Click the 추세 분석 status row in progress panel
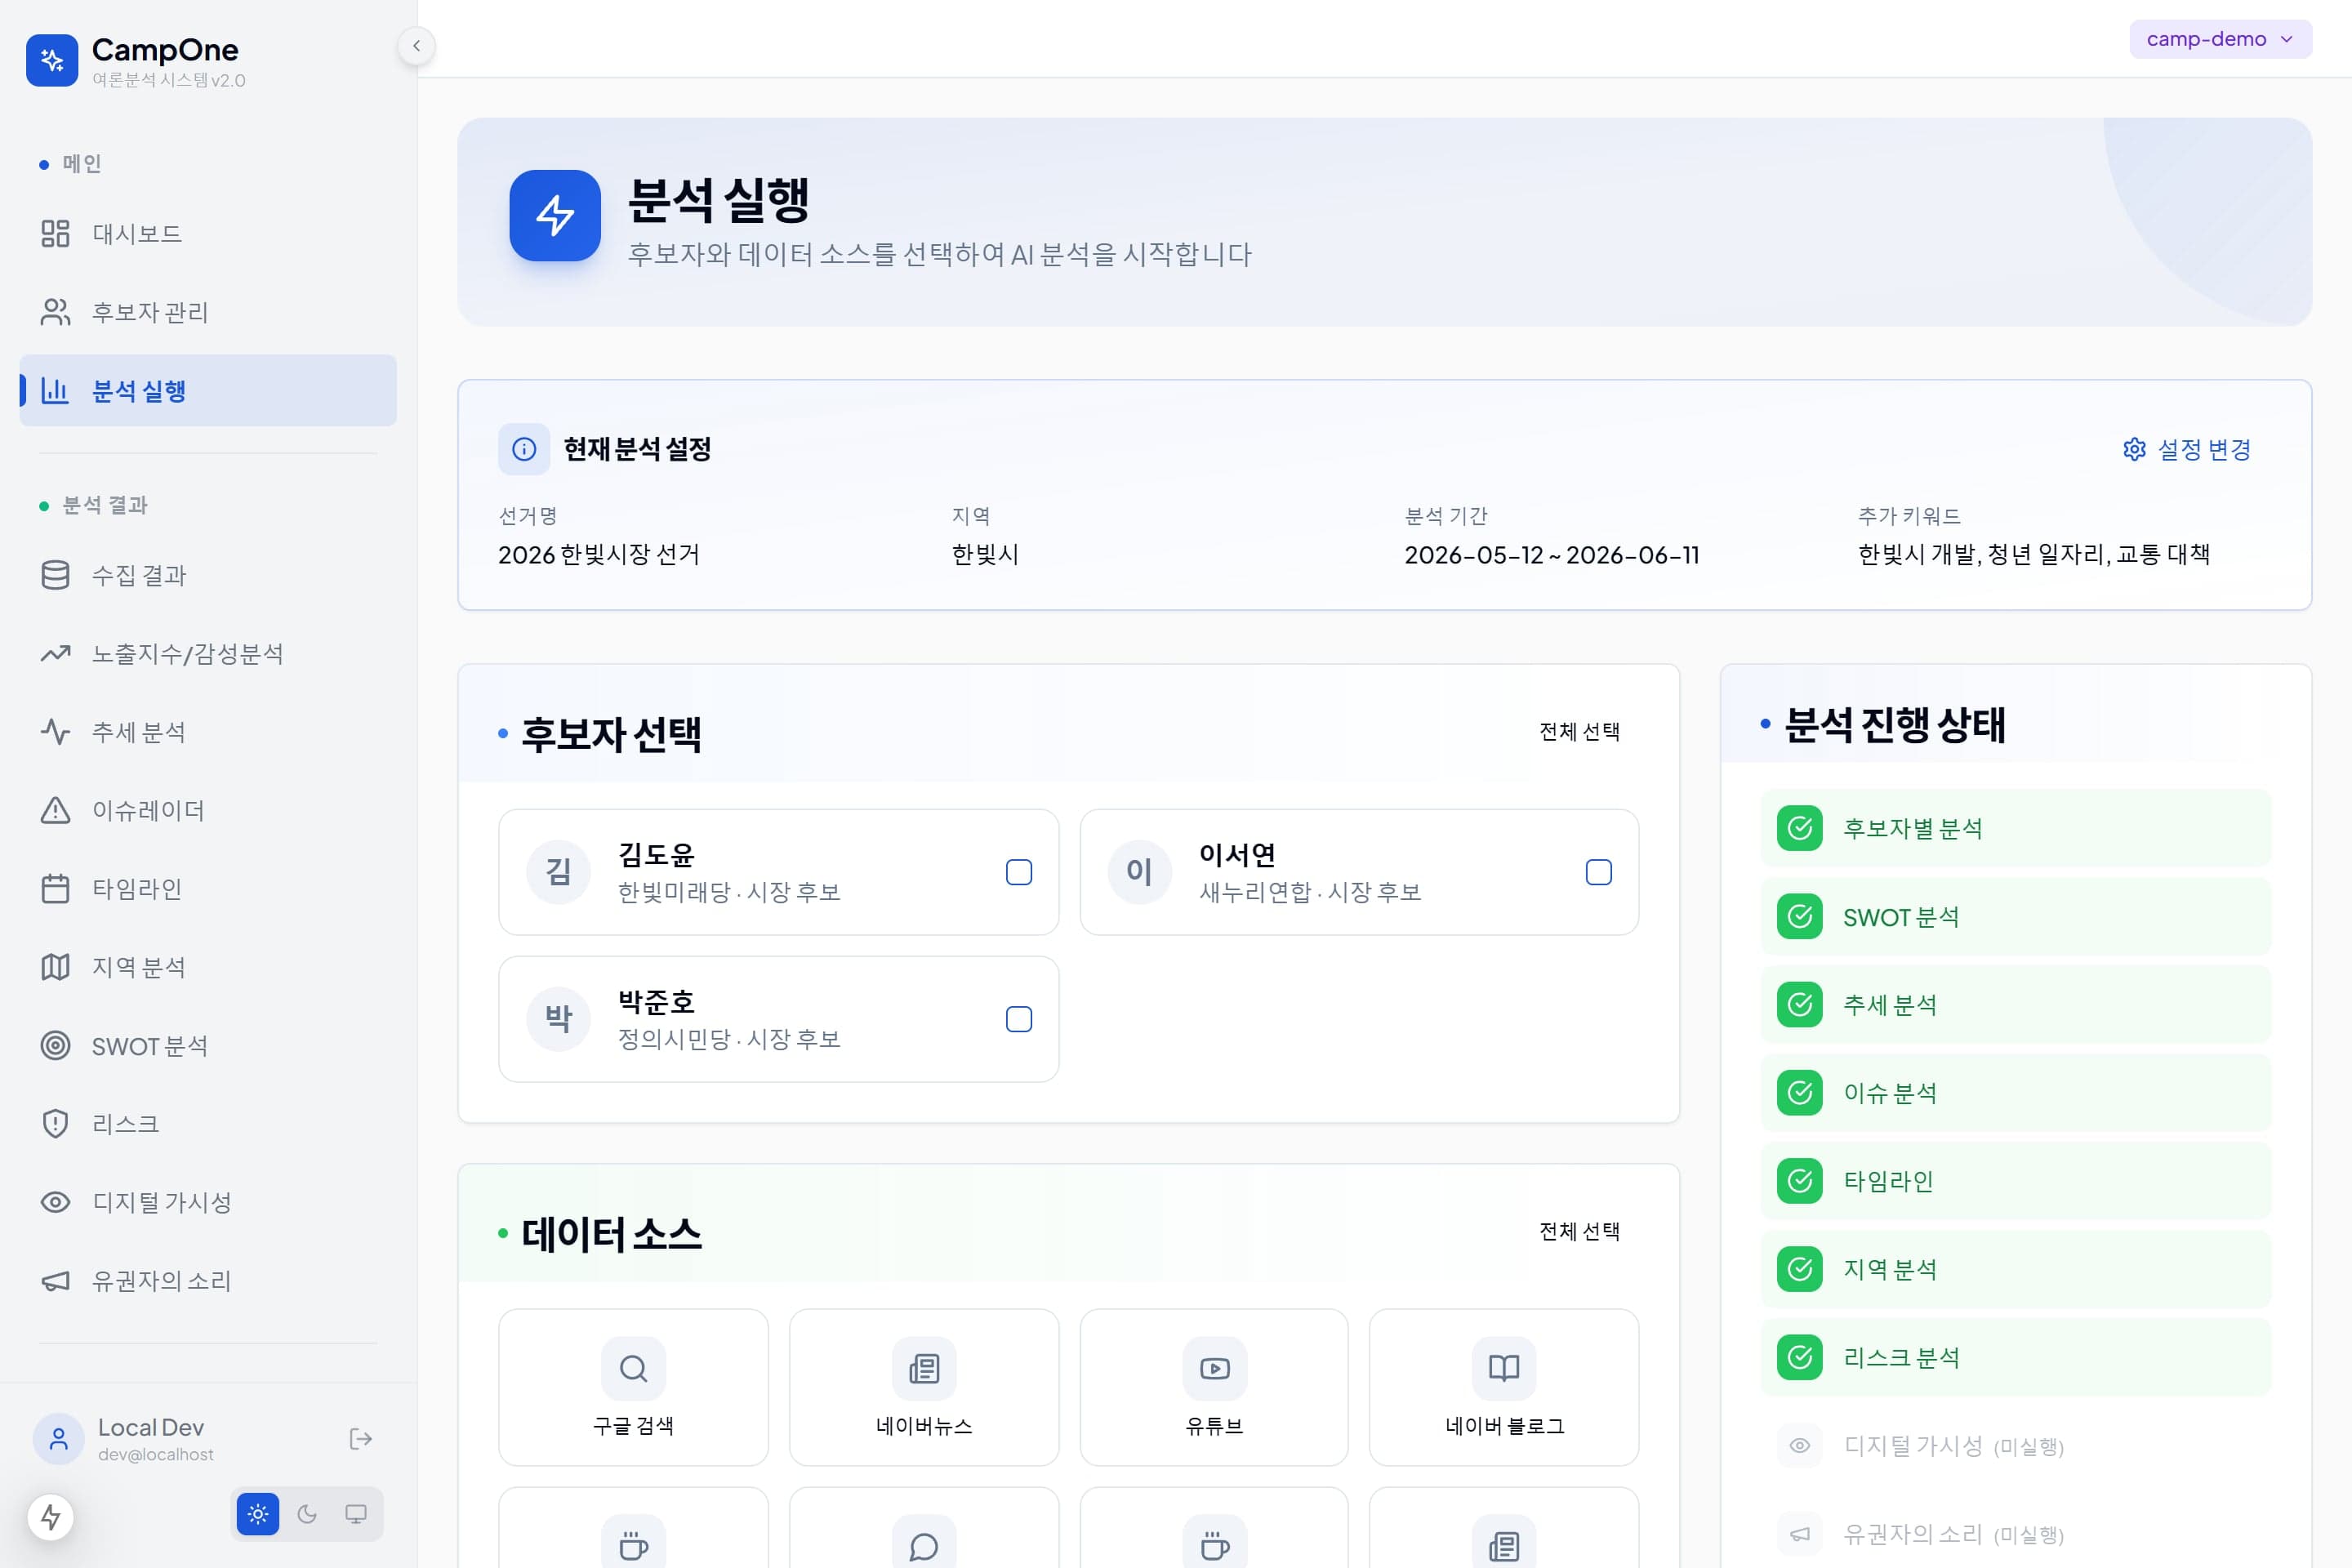This screenshot has width=2352, height=1568. (x=2016, y=1005)
